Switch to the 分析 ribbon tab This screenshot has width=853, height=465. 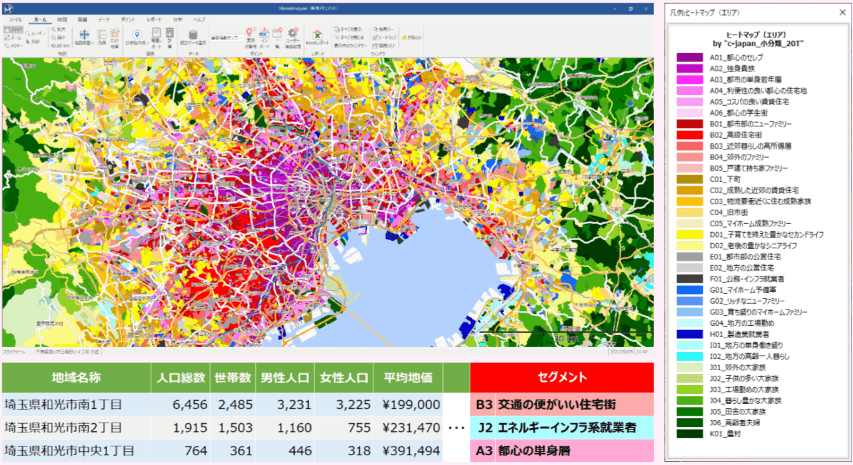coord(178,20)
